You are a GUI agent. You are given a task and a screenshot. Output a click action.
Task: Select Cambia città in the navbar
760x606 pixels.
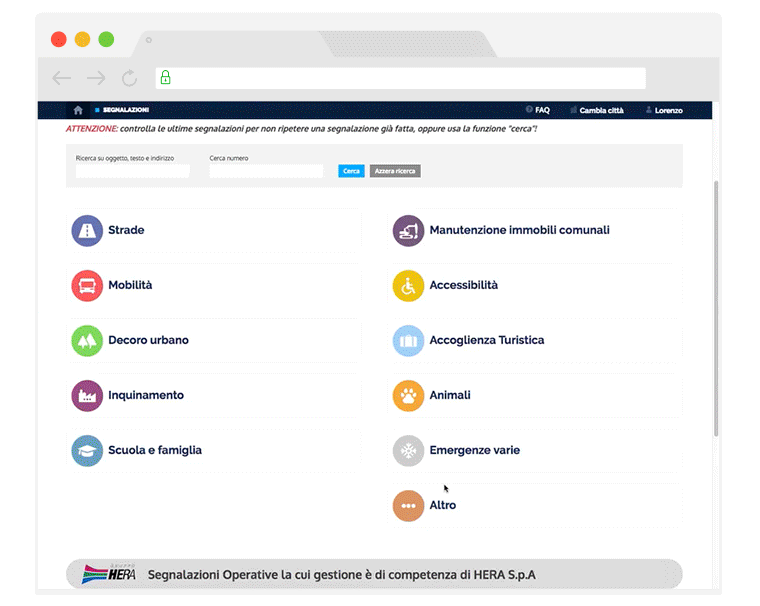click(x=597, y=110)
